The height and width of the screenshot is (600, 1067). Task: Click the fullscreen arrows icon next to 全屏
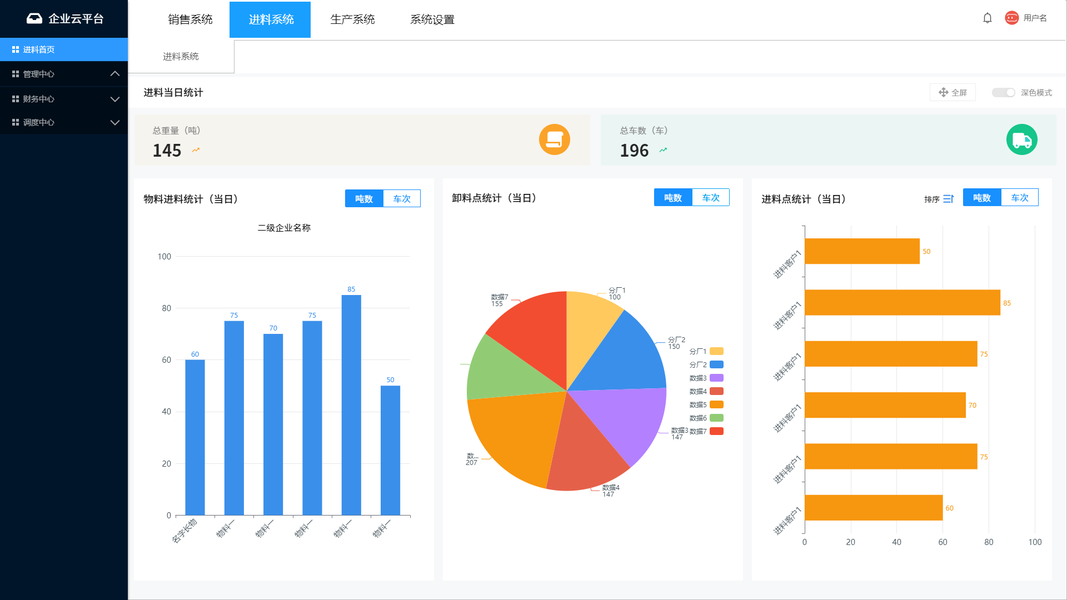943,93
